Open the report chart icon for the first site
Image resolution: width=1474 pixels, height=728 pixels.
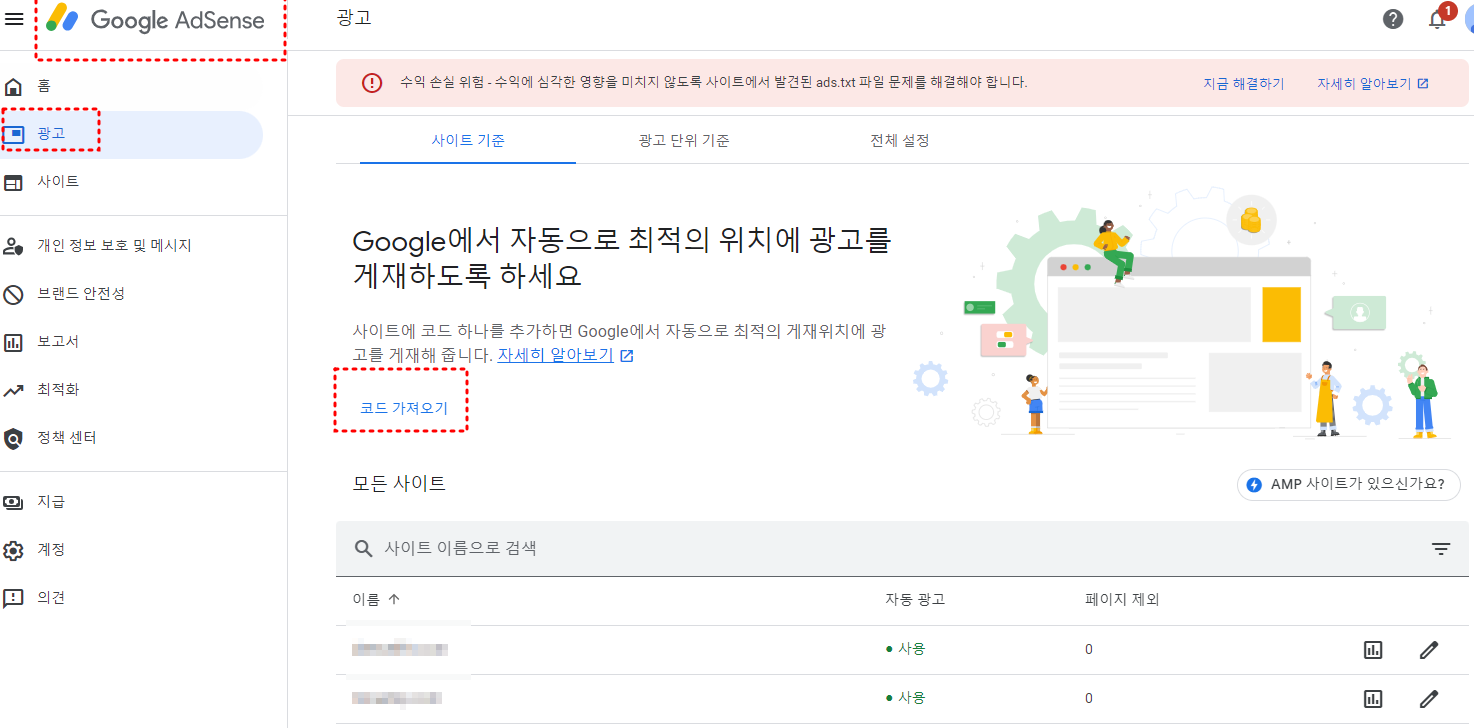(x=1373, y=650)
